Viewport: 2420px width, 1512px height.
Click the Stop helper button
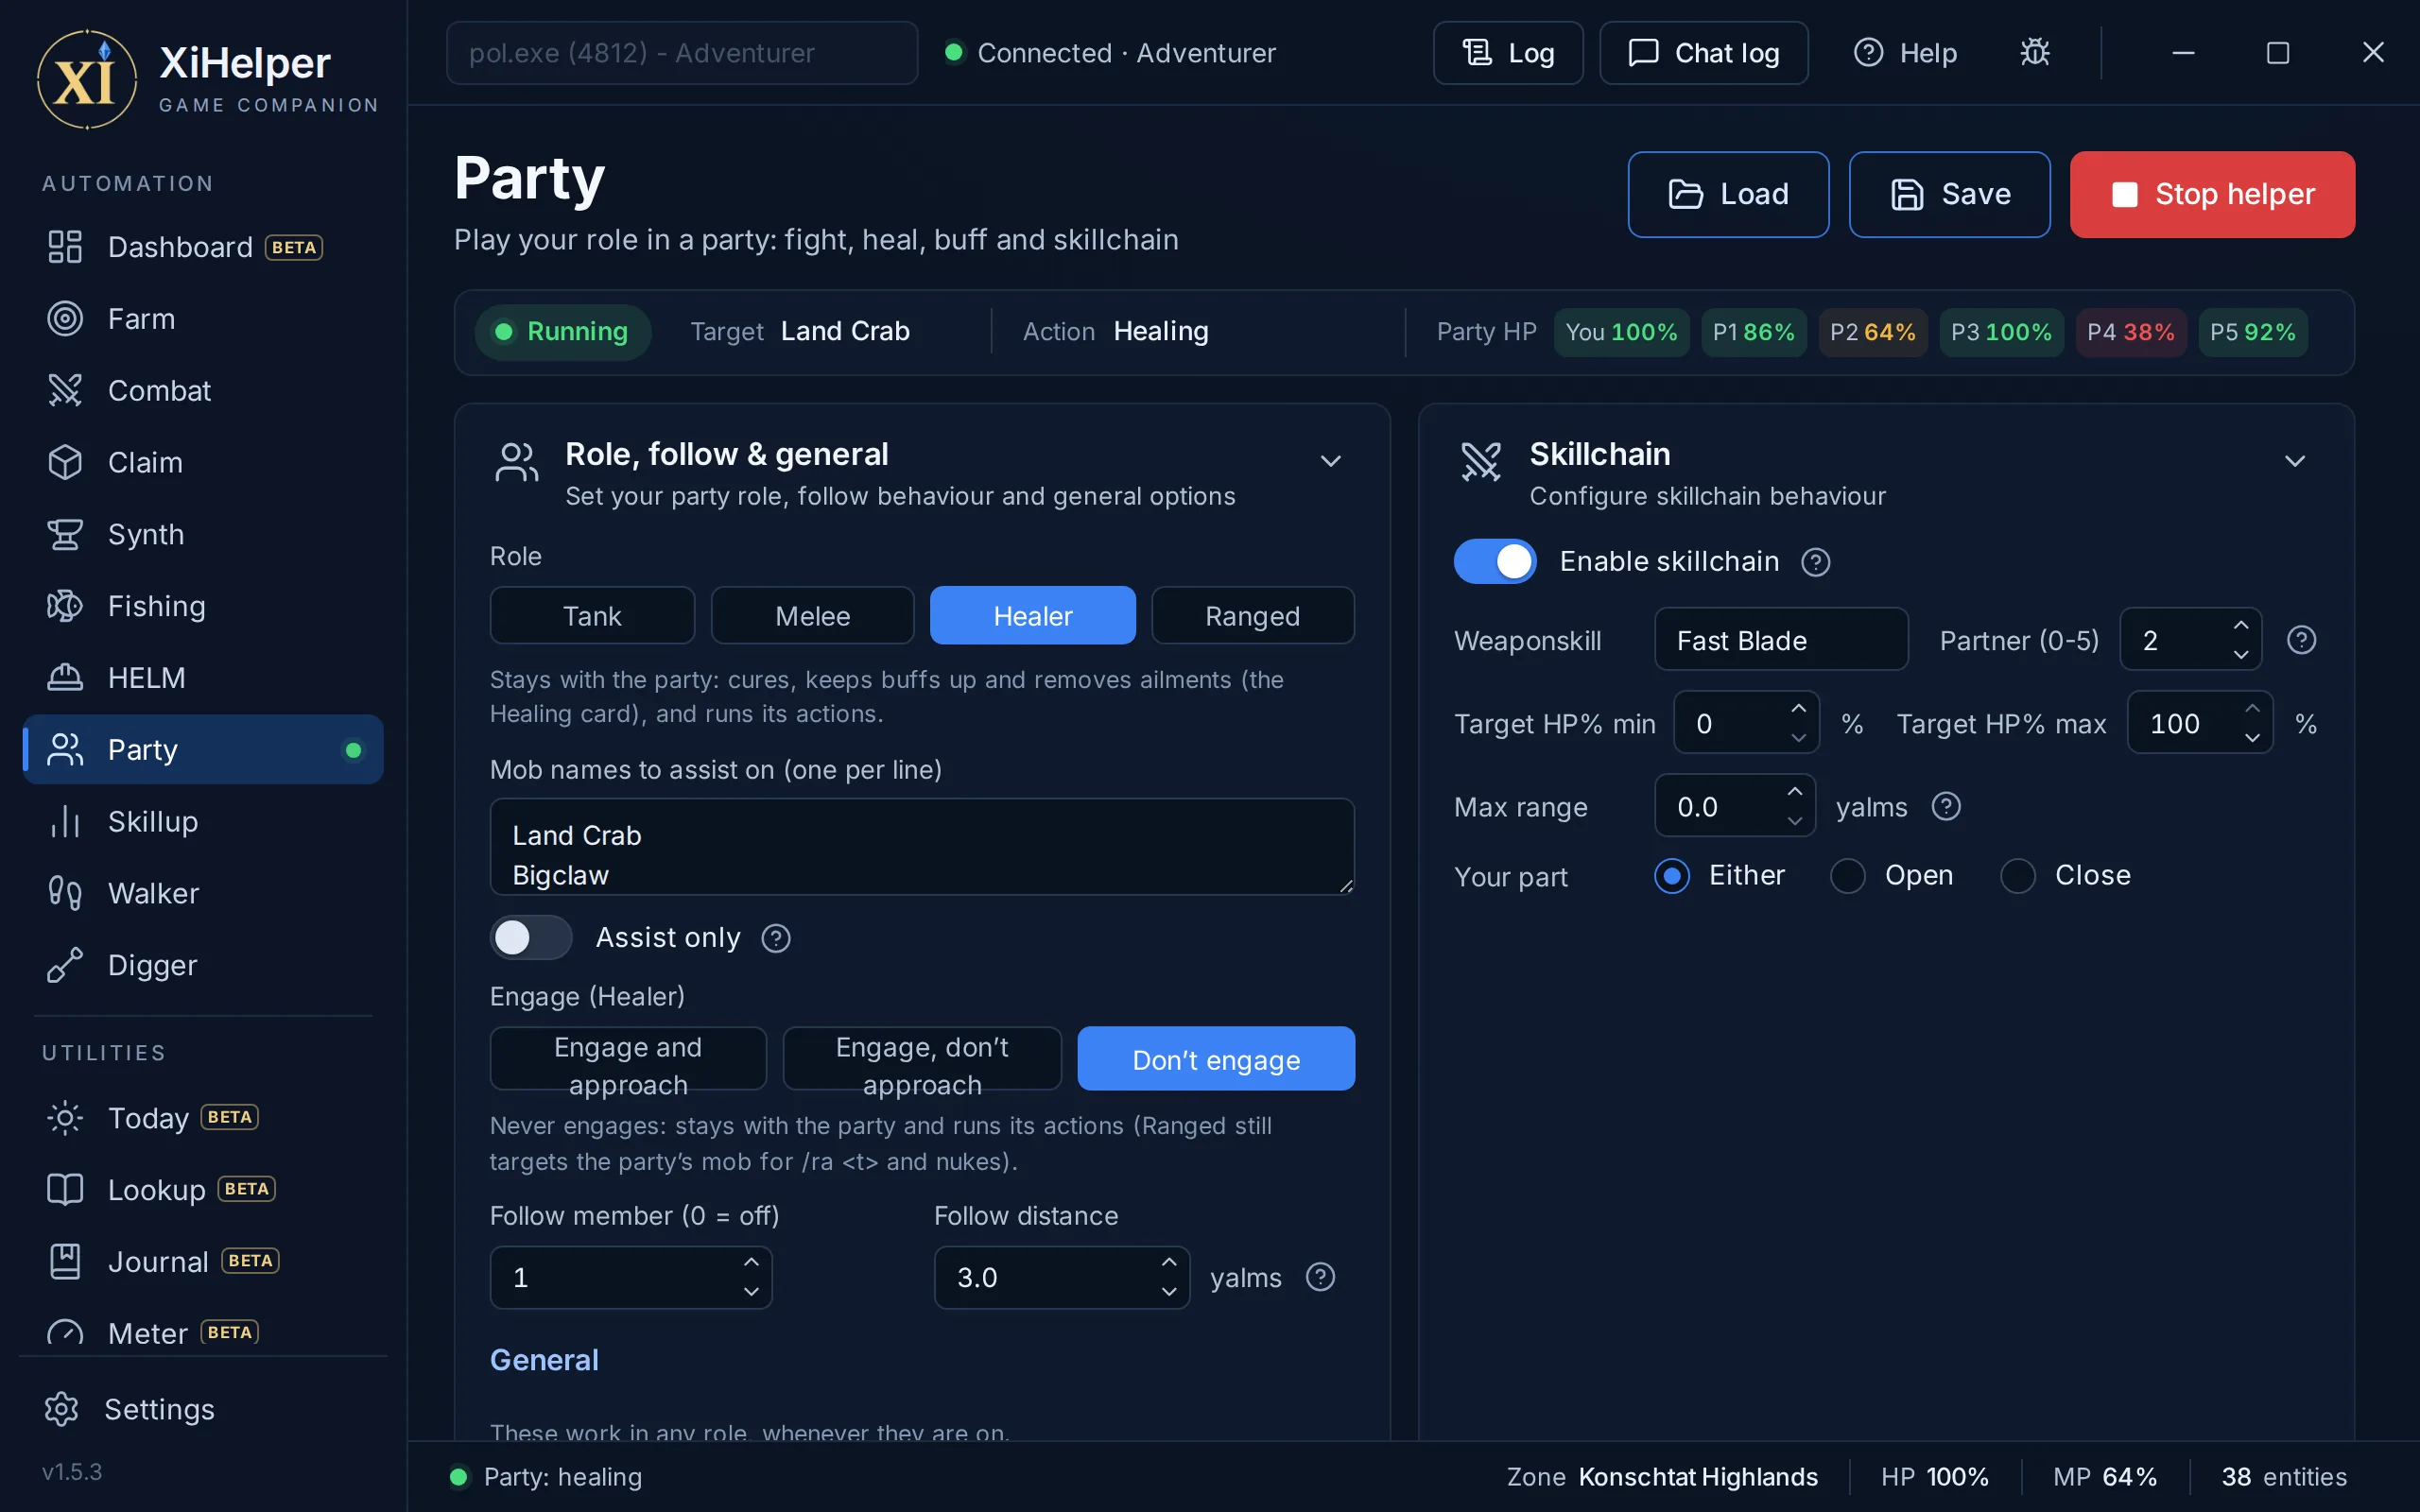(2212, 194)
